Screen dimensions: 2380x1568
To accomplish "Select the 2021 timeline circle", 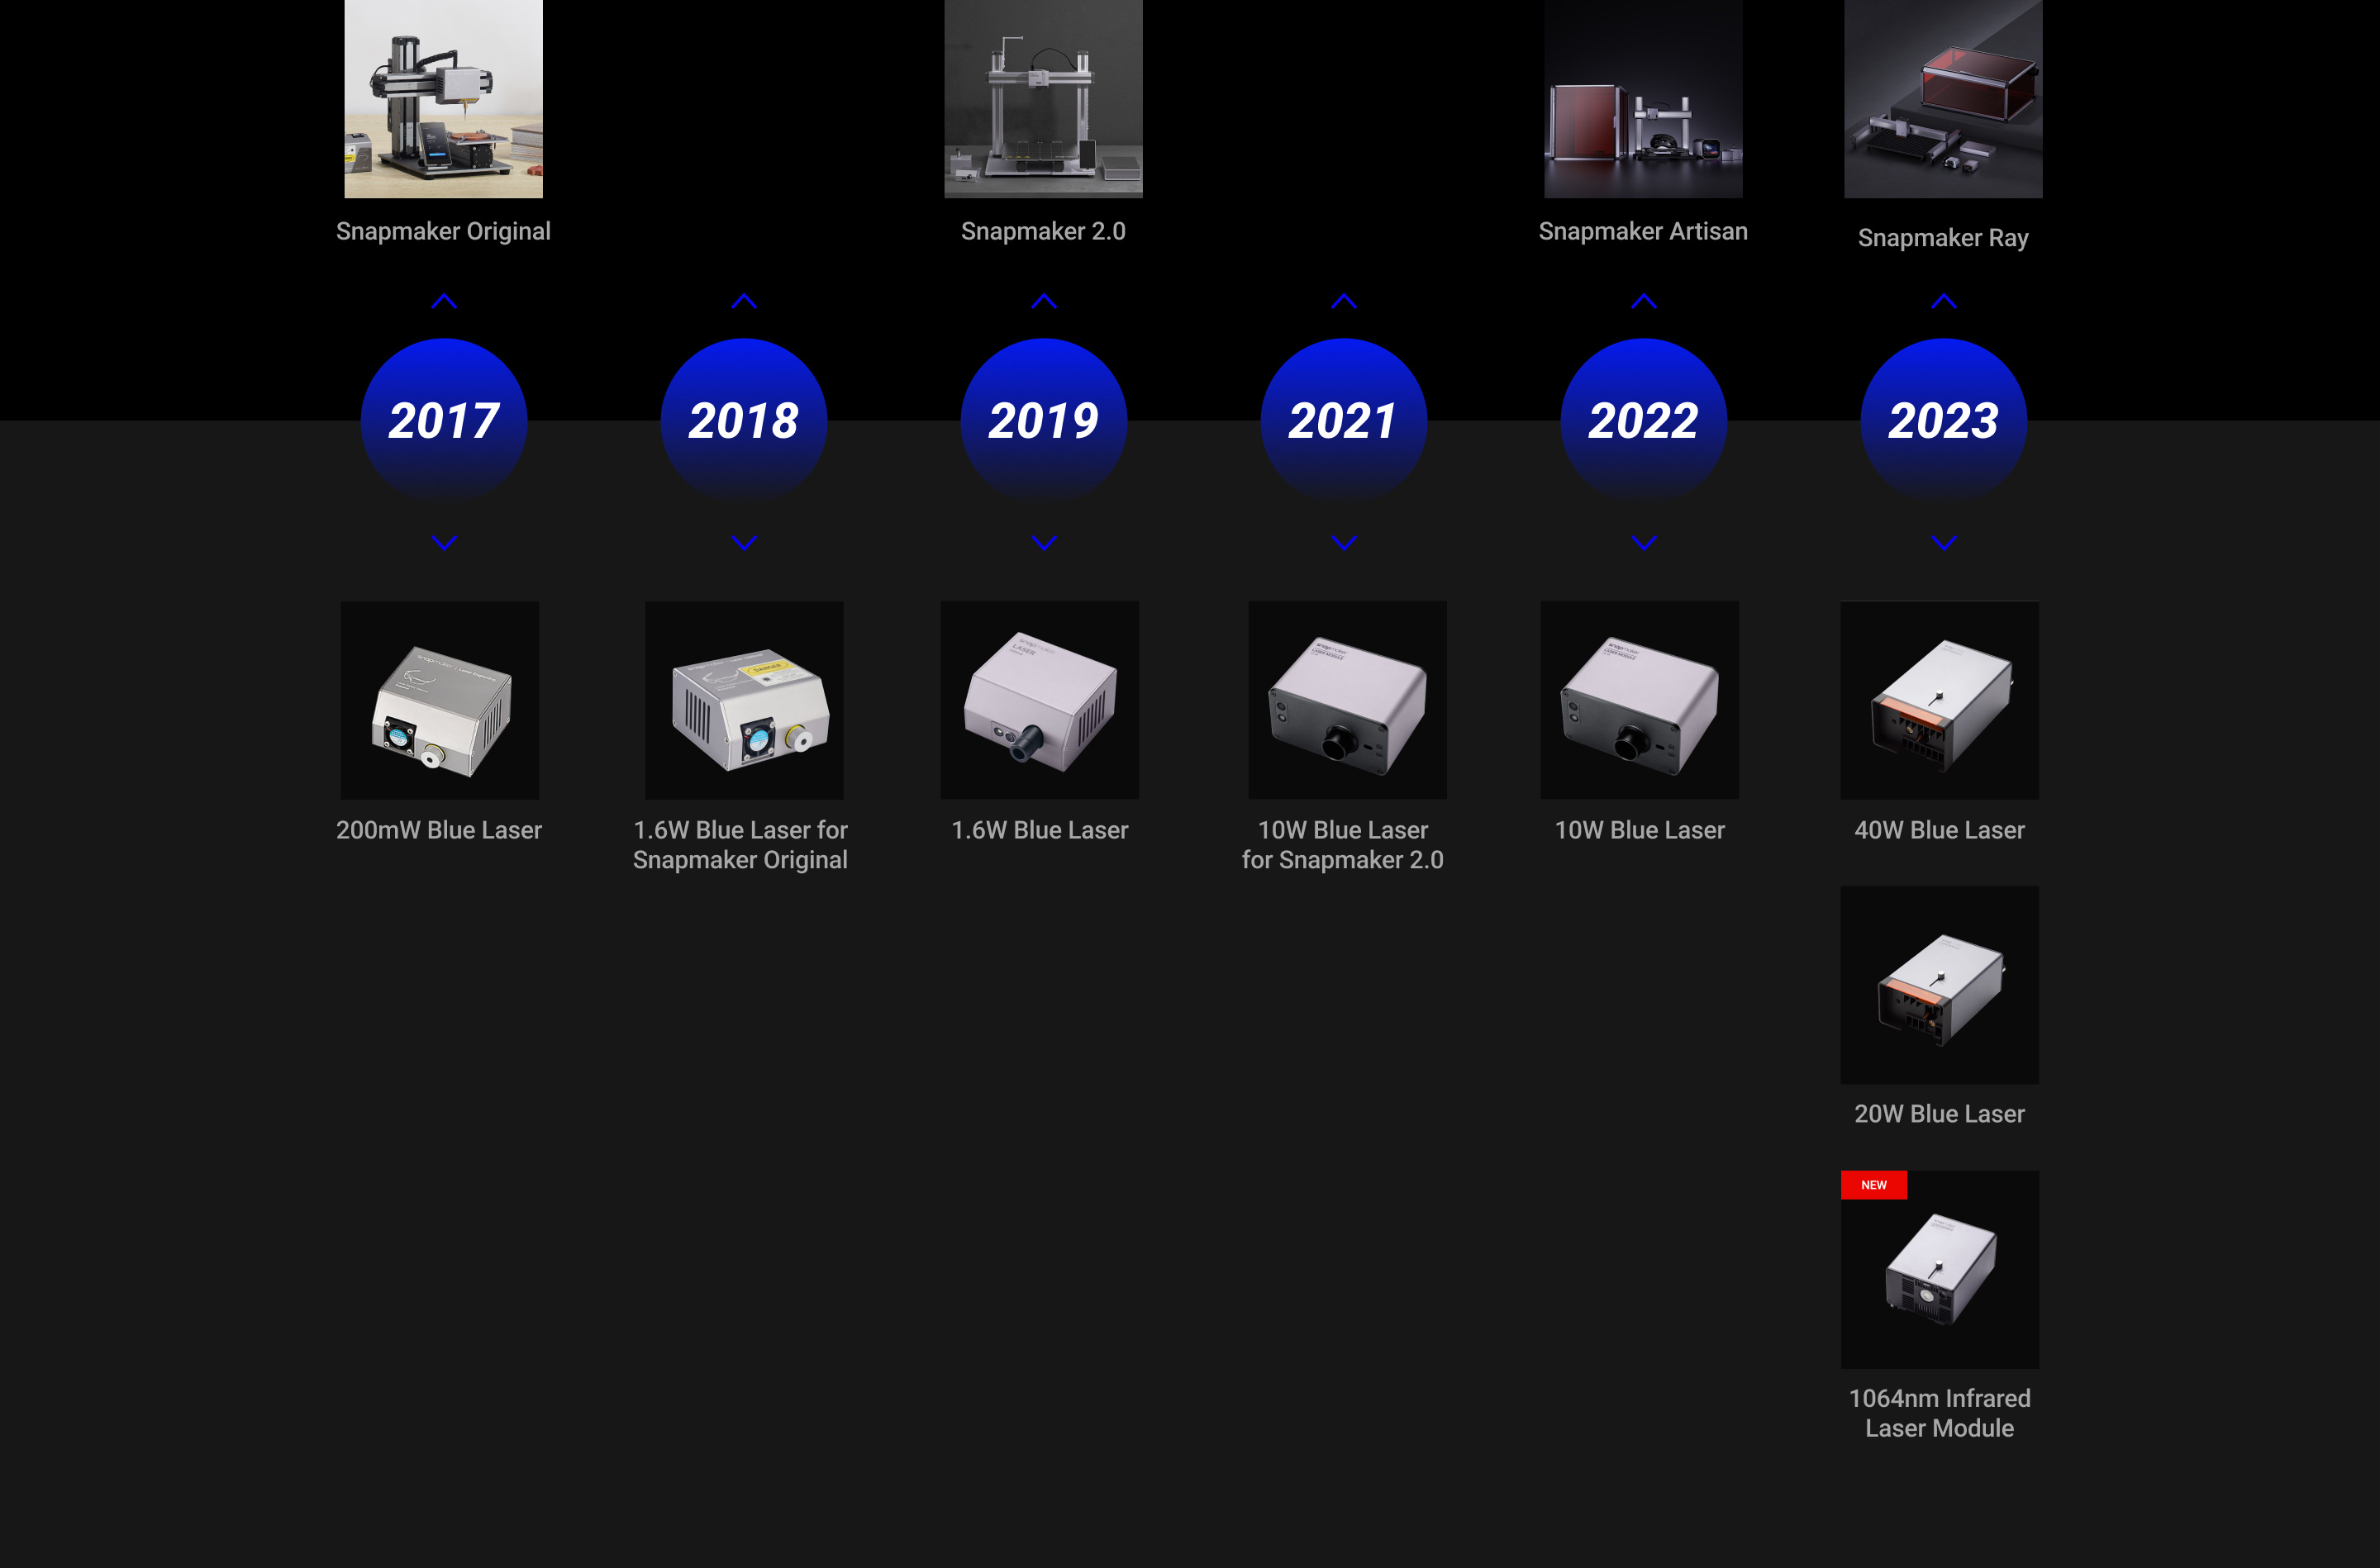I will point(1344,421).
